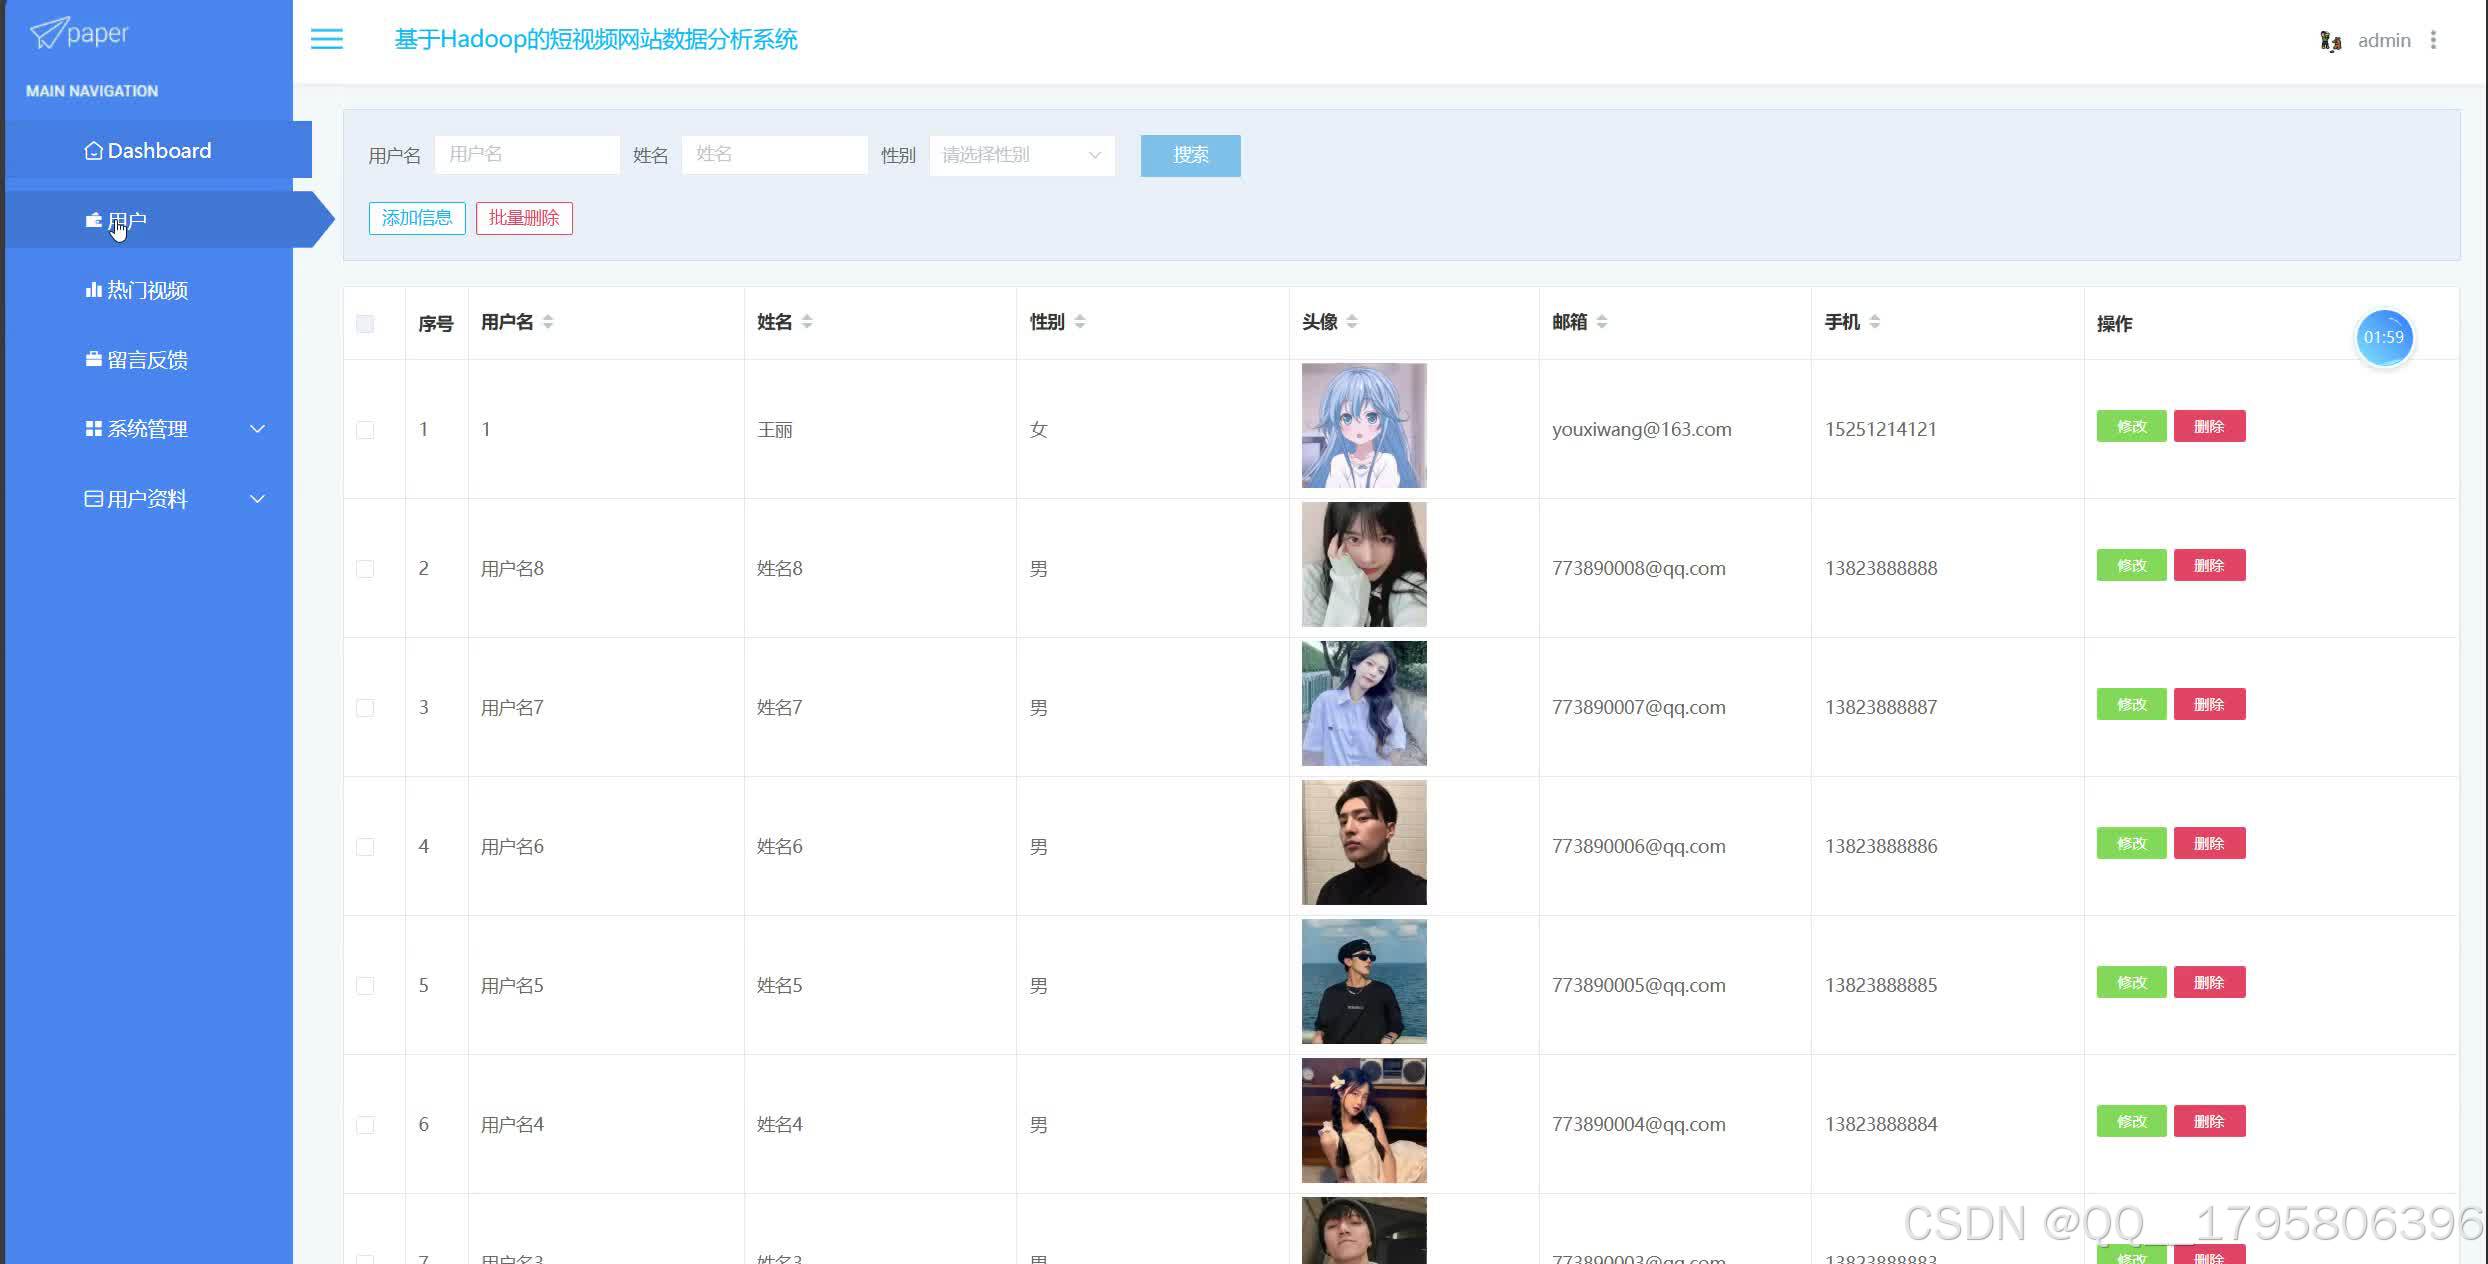The image size is (2488, 1264).
Task: Click the admin avatar icon
Action: point(2330,41)
